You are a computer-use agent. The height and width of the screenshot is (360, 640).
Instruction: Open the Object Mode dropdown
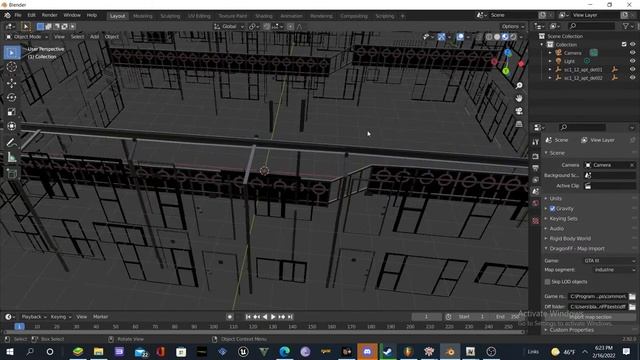point(27,37)
